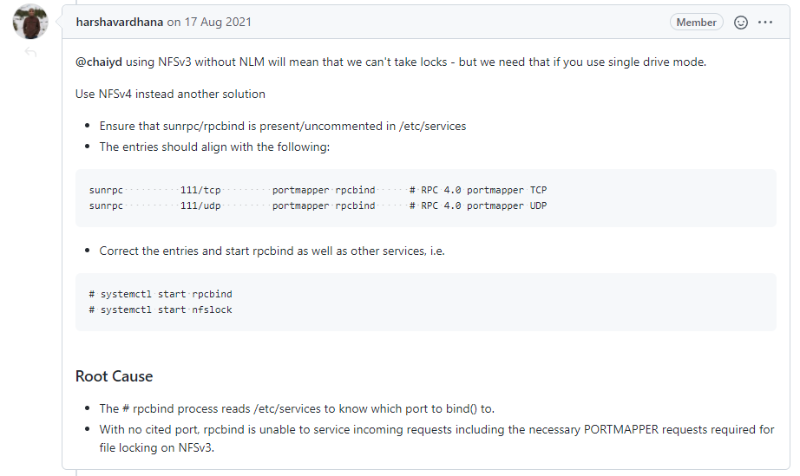The width and height of the screenshot is (800, 476).
Task: Click the Member badge
Action: [696, 22]
